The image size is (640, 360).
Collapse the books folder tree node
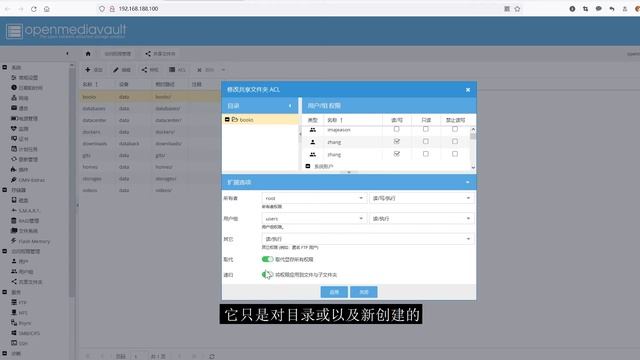(227, 120)
